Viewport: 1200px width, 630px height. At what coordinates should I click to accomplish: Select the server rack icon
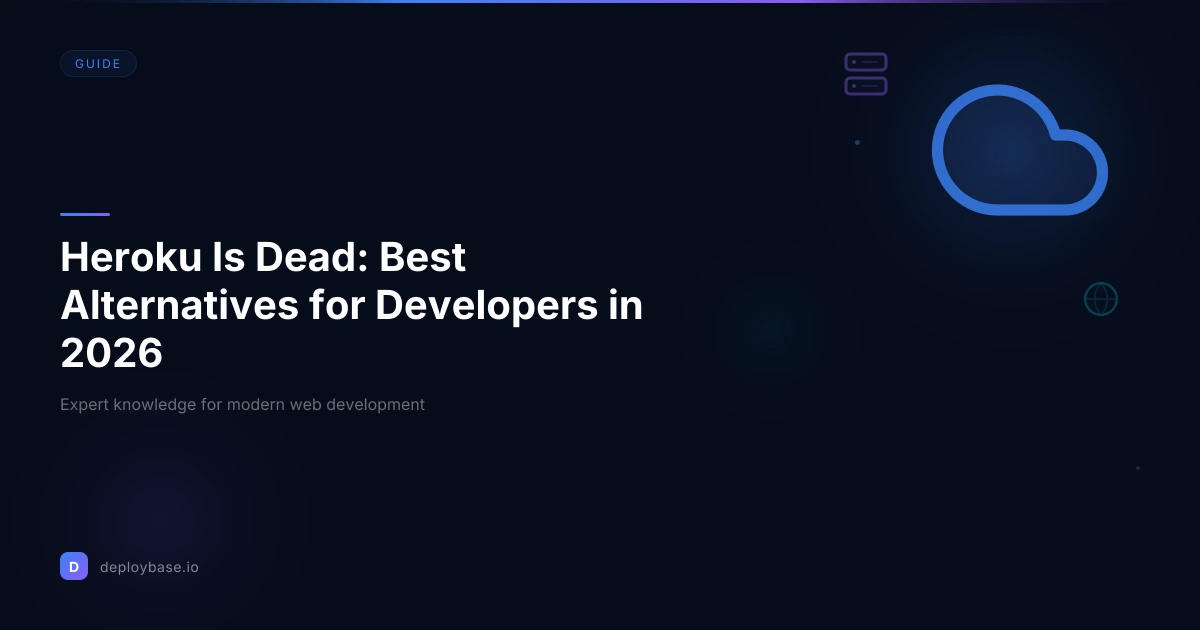click(x=865, y=74)
